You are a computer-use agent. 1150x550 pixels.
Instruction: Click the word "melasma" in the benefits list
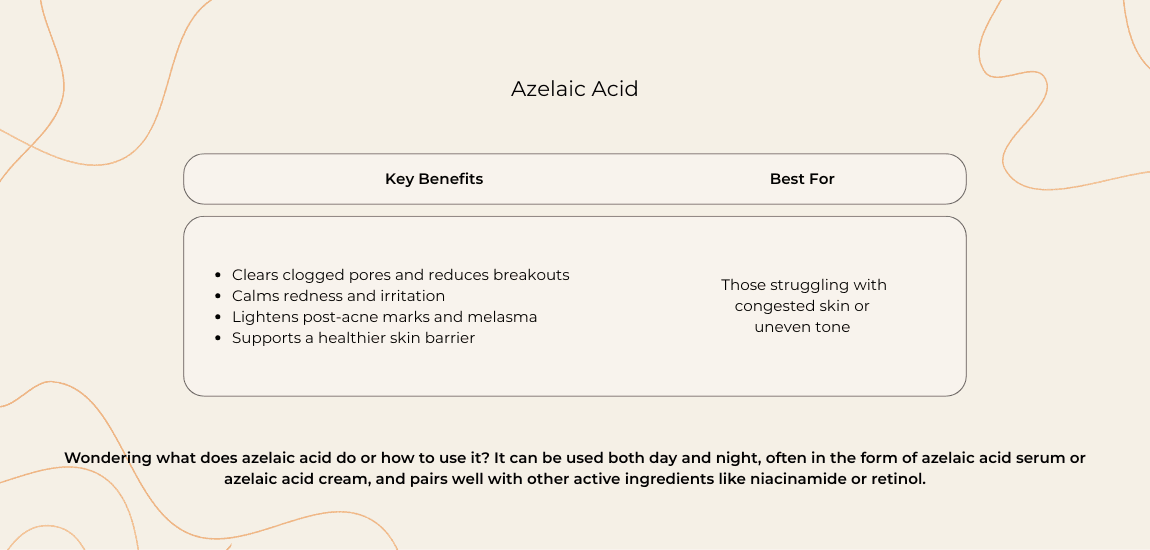click(504, 317)
